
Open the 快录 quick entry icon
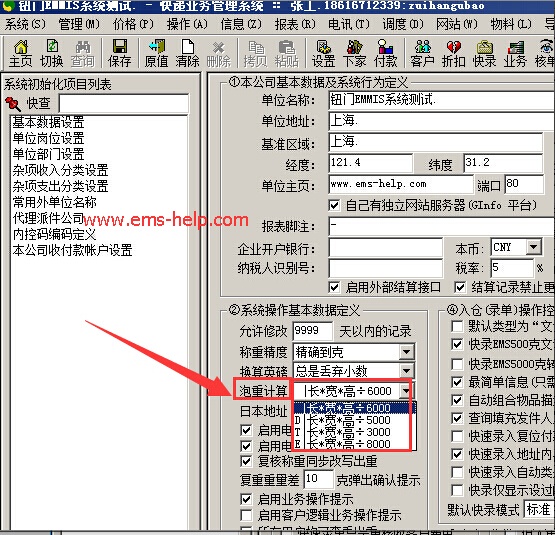[485, 53]
